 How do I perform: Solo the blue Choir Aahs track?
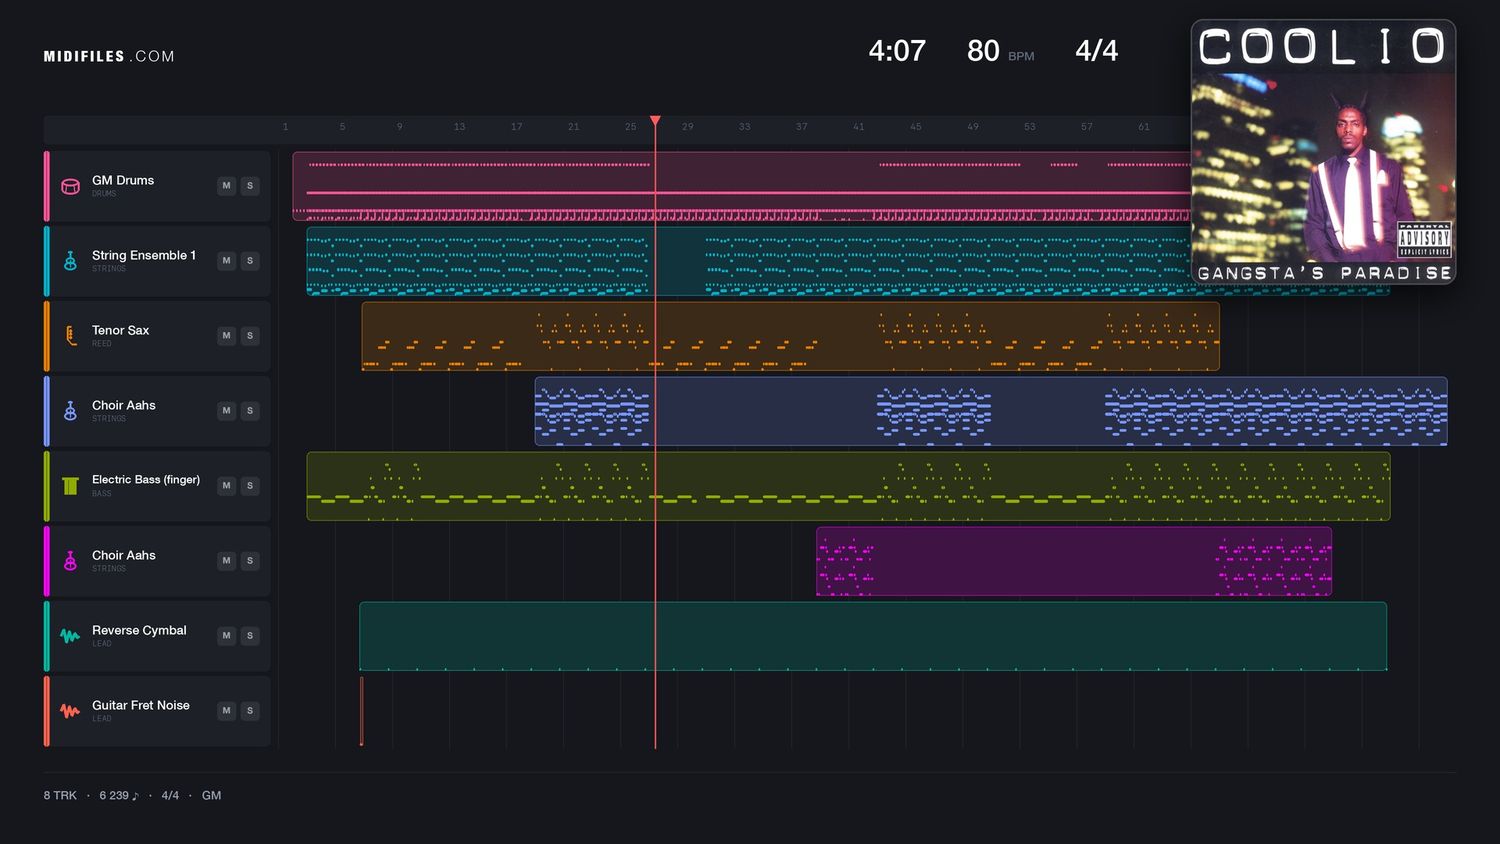tap(250, 411)
